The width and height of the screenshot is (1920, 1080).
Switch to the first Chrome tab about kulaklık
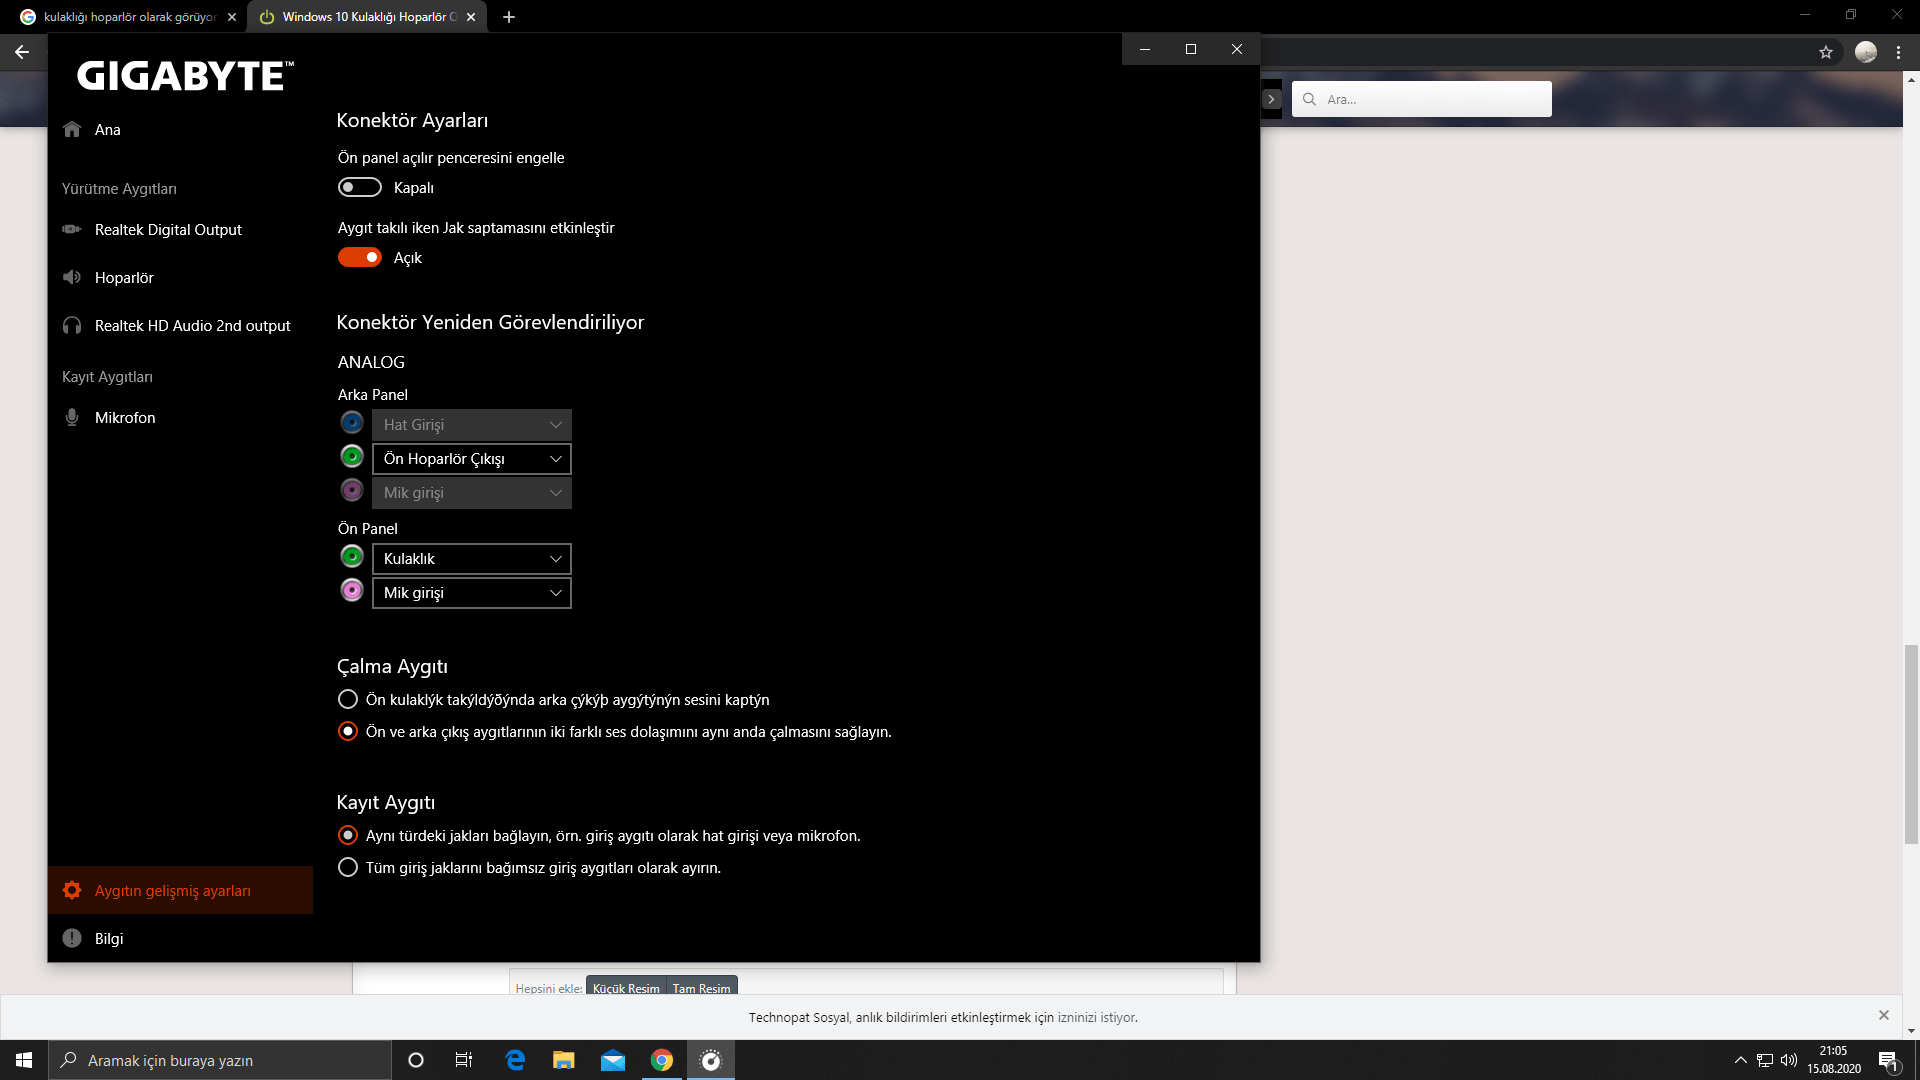[x=130, y=17]
